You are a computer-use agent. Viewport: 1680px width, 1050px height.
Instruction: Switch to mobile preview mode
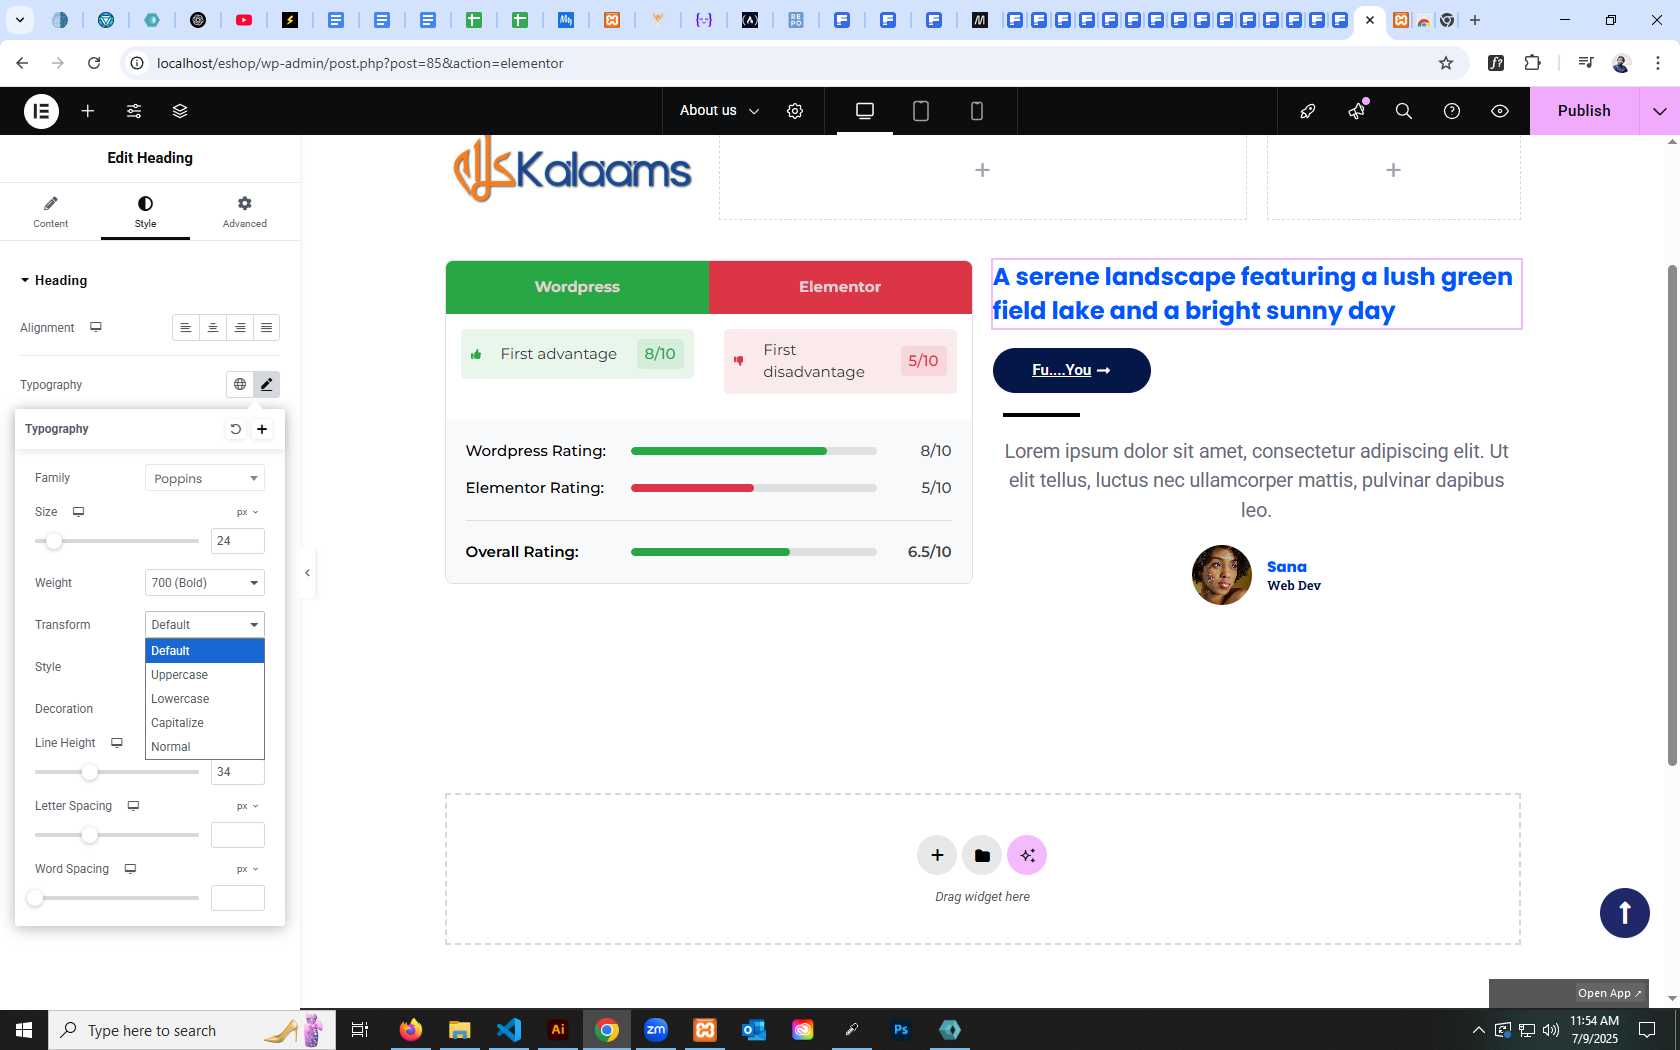click(977, 111)
